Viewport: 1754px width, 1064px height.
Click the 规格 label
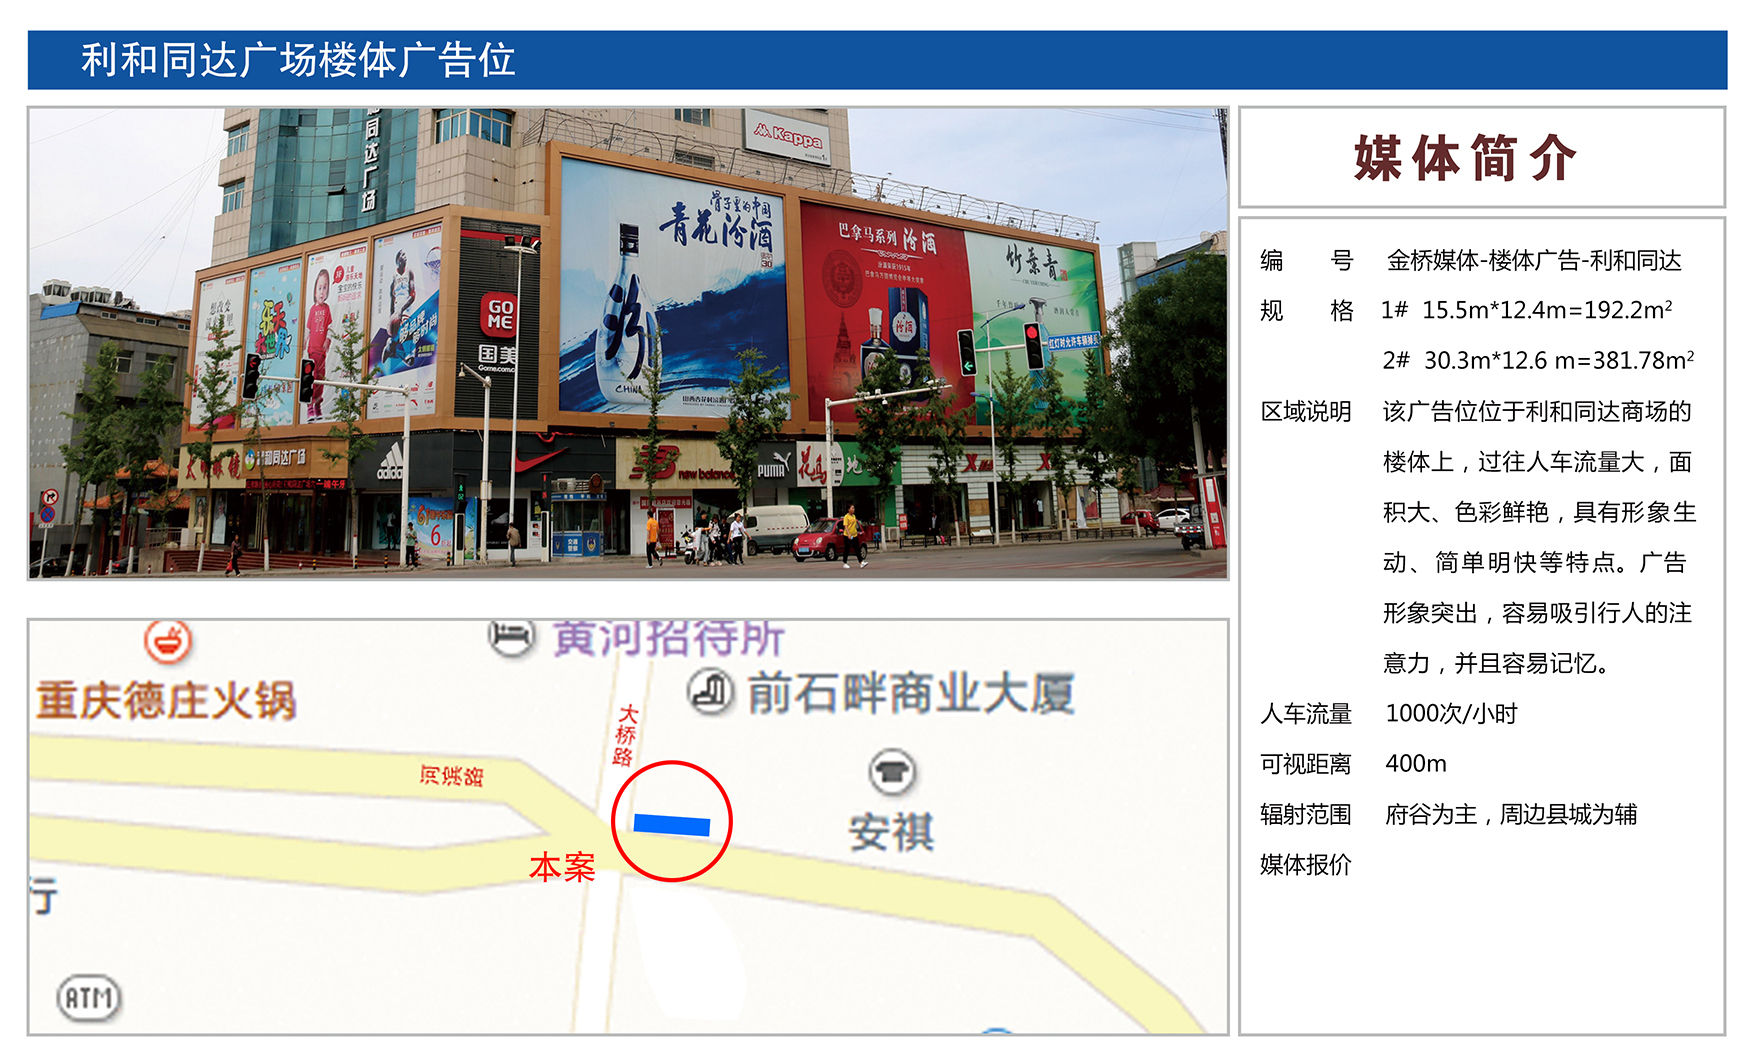pos(1306,311)
